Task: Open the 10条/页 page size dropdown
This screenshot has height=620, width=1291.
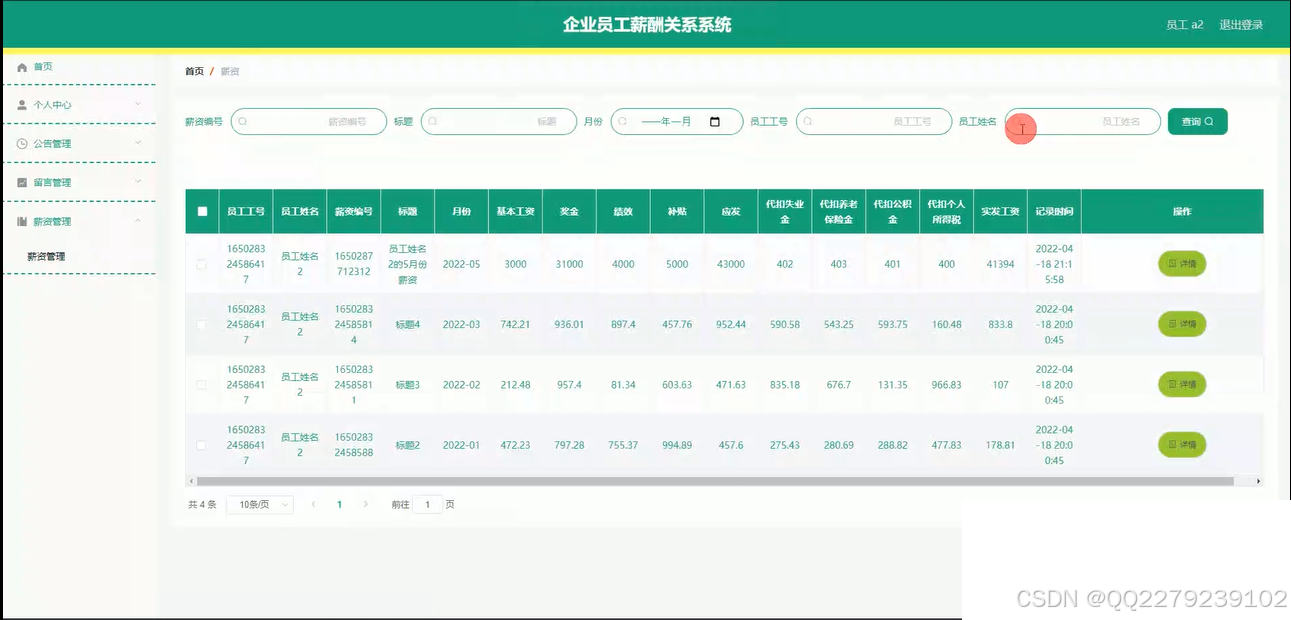Action: click(260, 504)
